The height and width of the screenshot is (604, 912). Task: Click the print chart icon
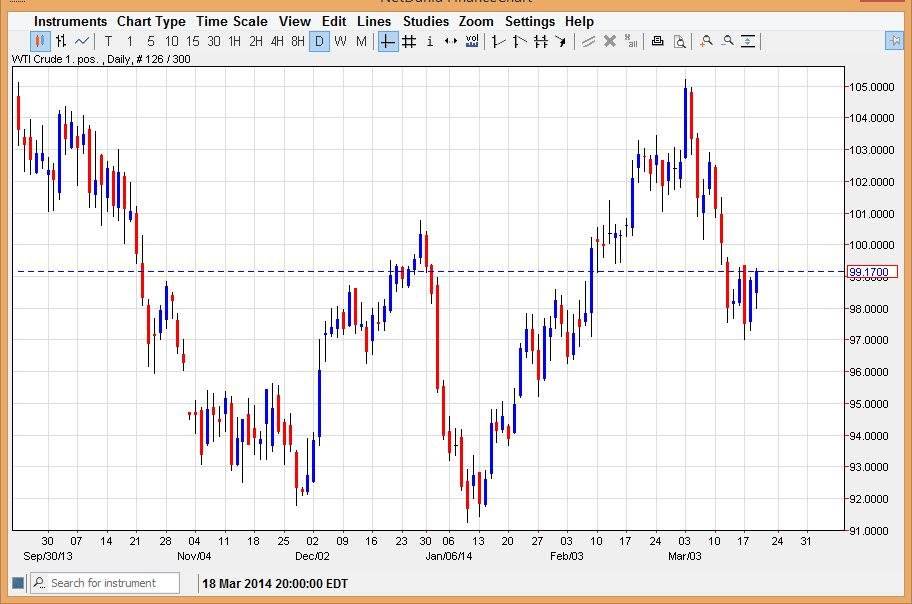pyautogui.click(x=657, y=41)
